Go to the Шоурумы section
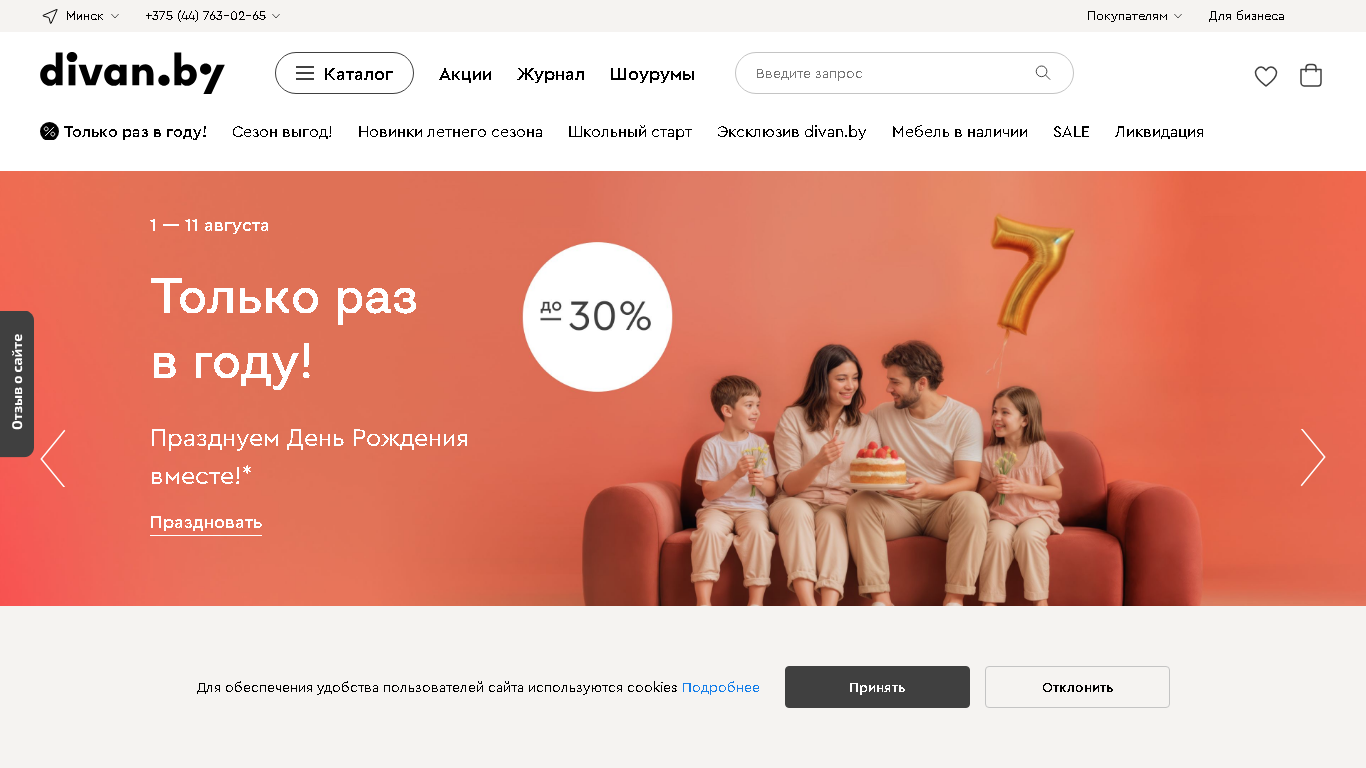Viewport: 1366px width, 768px height. tap(652, 74)
